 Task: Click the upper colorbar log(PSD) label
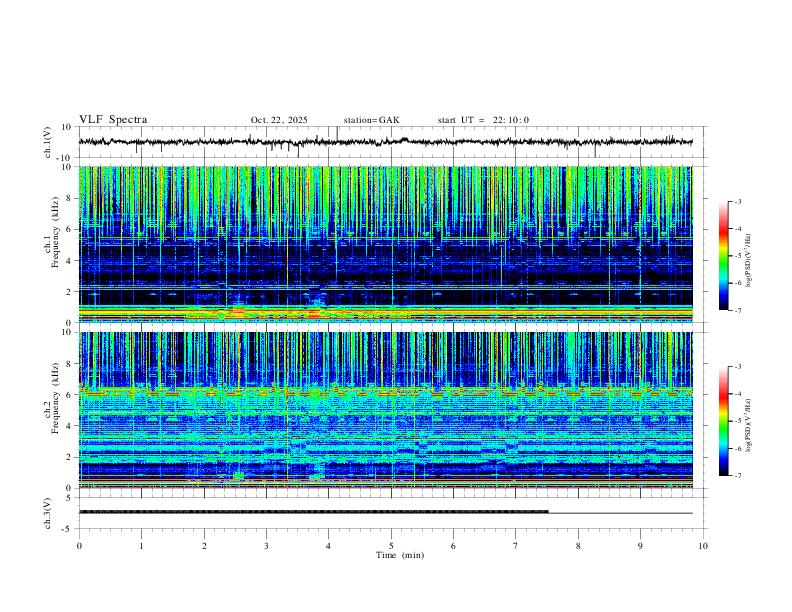point(749,260)
